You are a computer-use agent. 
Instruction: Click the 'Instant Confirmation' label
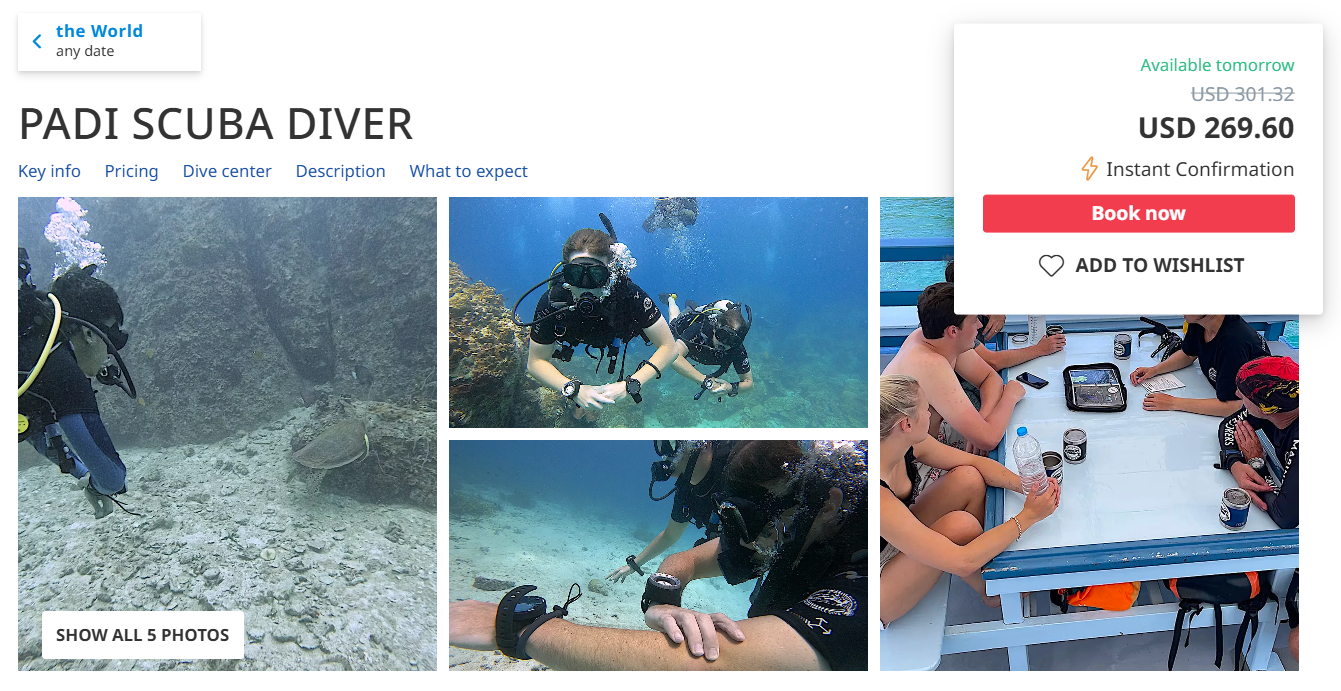click(1200, 169)
